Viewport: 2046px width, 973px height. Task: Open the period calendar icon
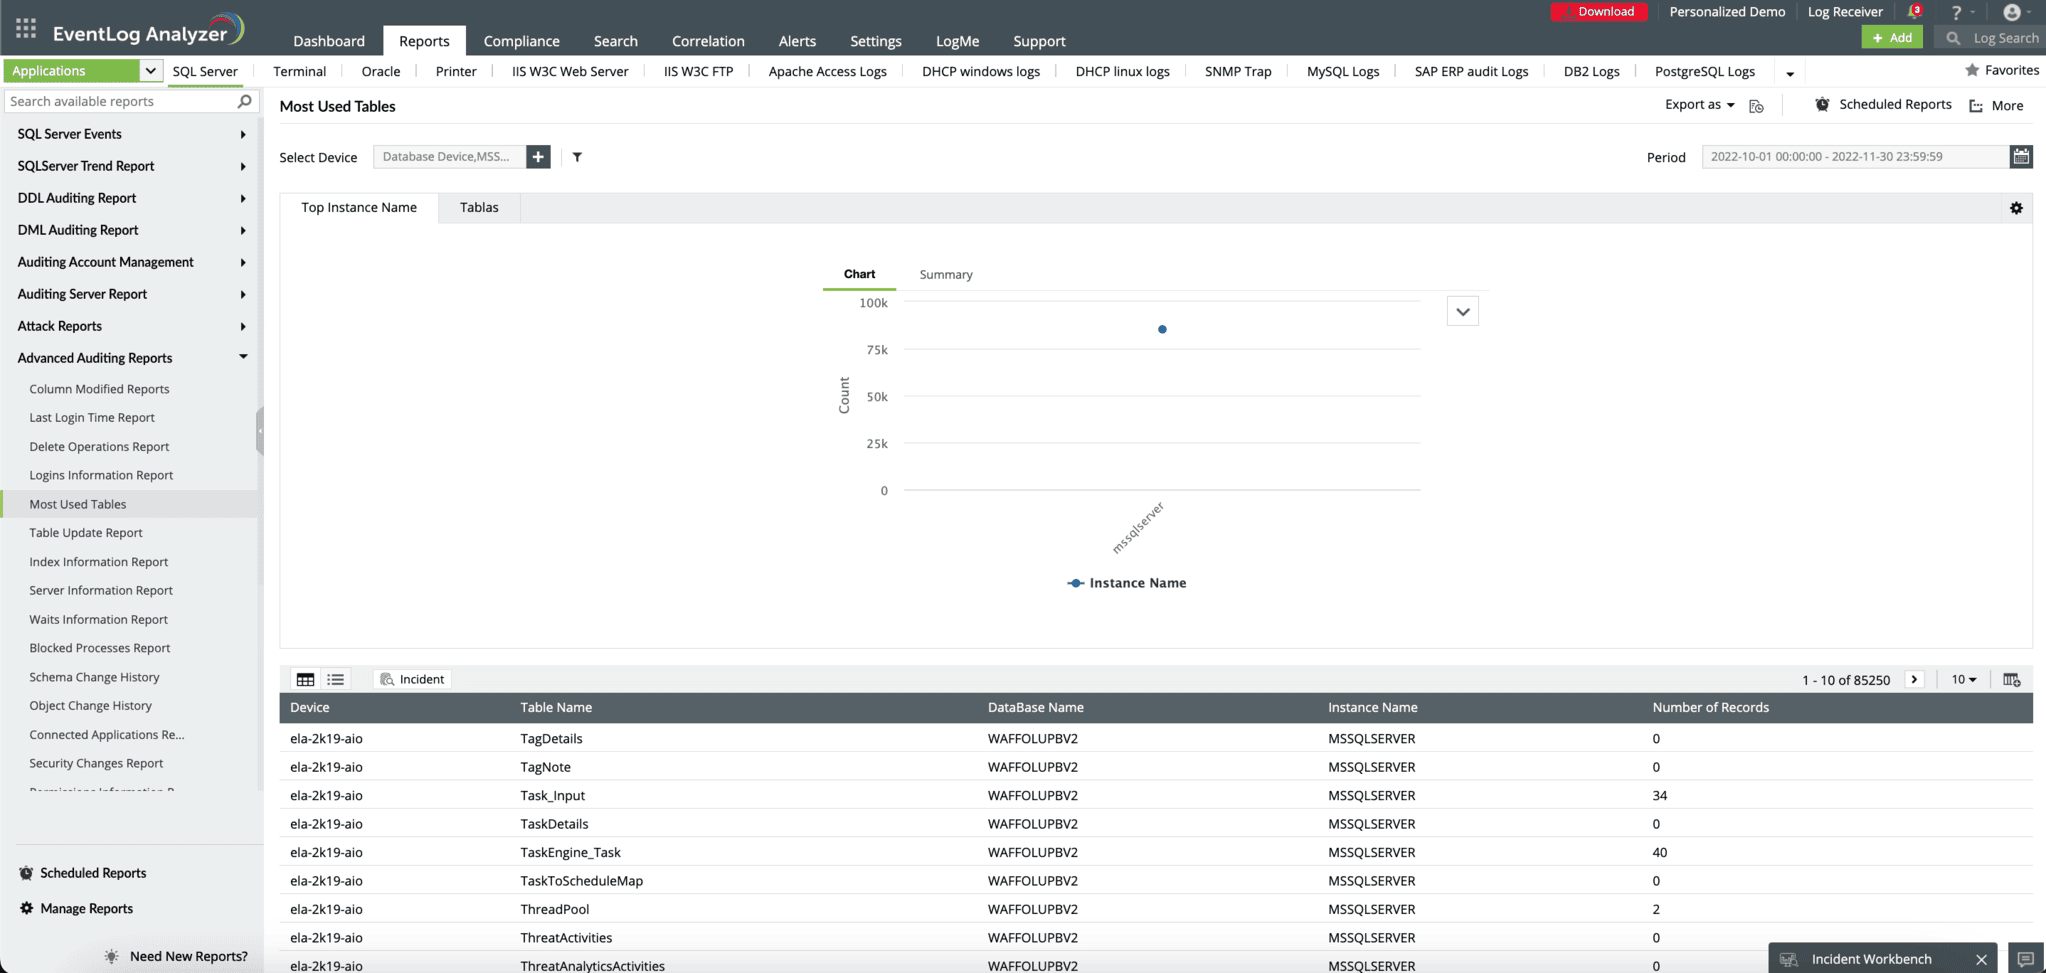click(2021, 157)
